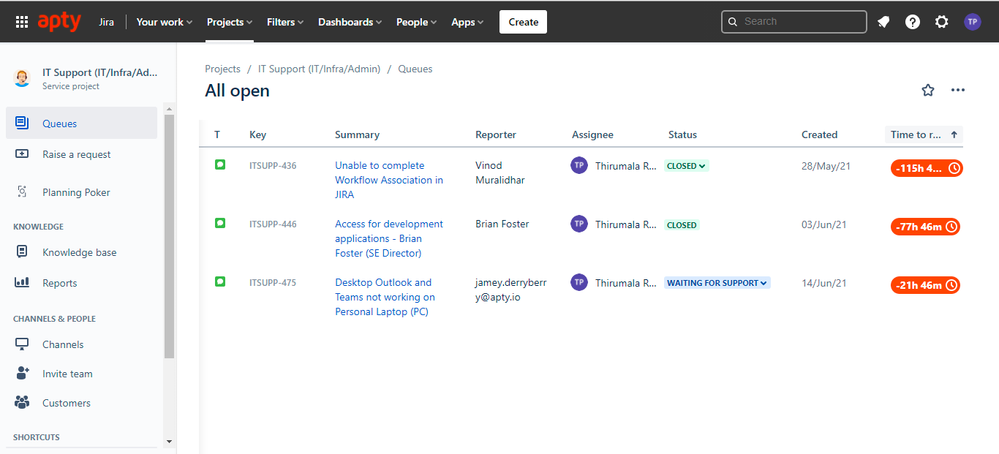Open Knowledge base in sidebar
Screen dimensions: 999x454
pyautogui.click(x=82, y=252)
